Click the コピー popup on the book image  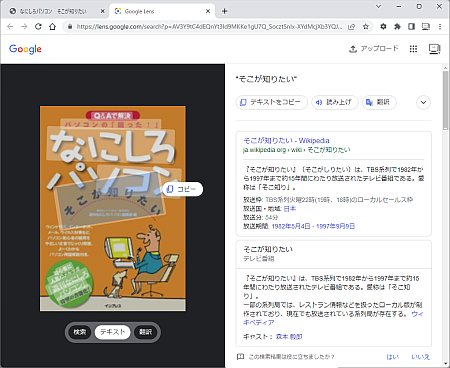[183, 189]
